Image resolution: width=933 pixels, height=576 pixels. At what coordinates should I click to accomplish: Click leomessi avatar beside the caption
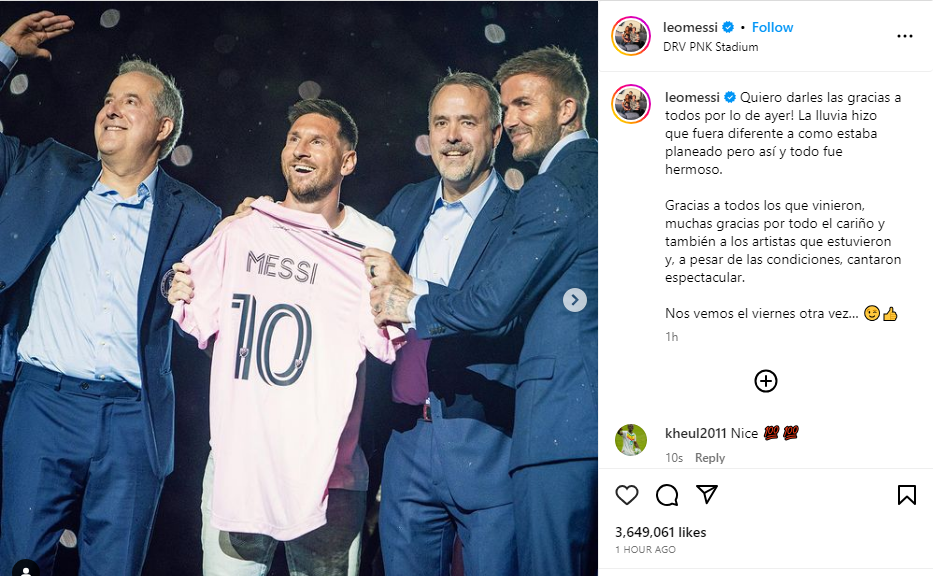632,104
